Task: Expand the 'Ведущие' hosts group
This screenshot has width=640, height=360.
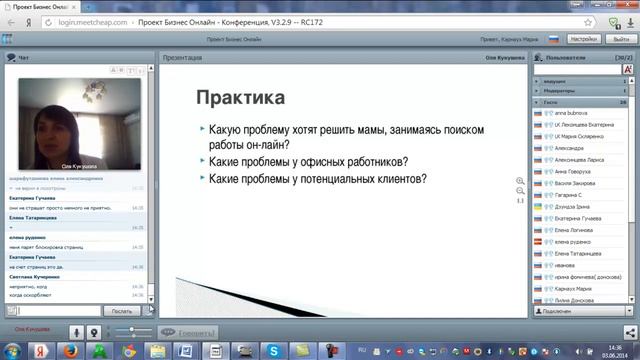Action: point(580,81)
